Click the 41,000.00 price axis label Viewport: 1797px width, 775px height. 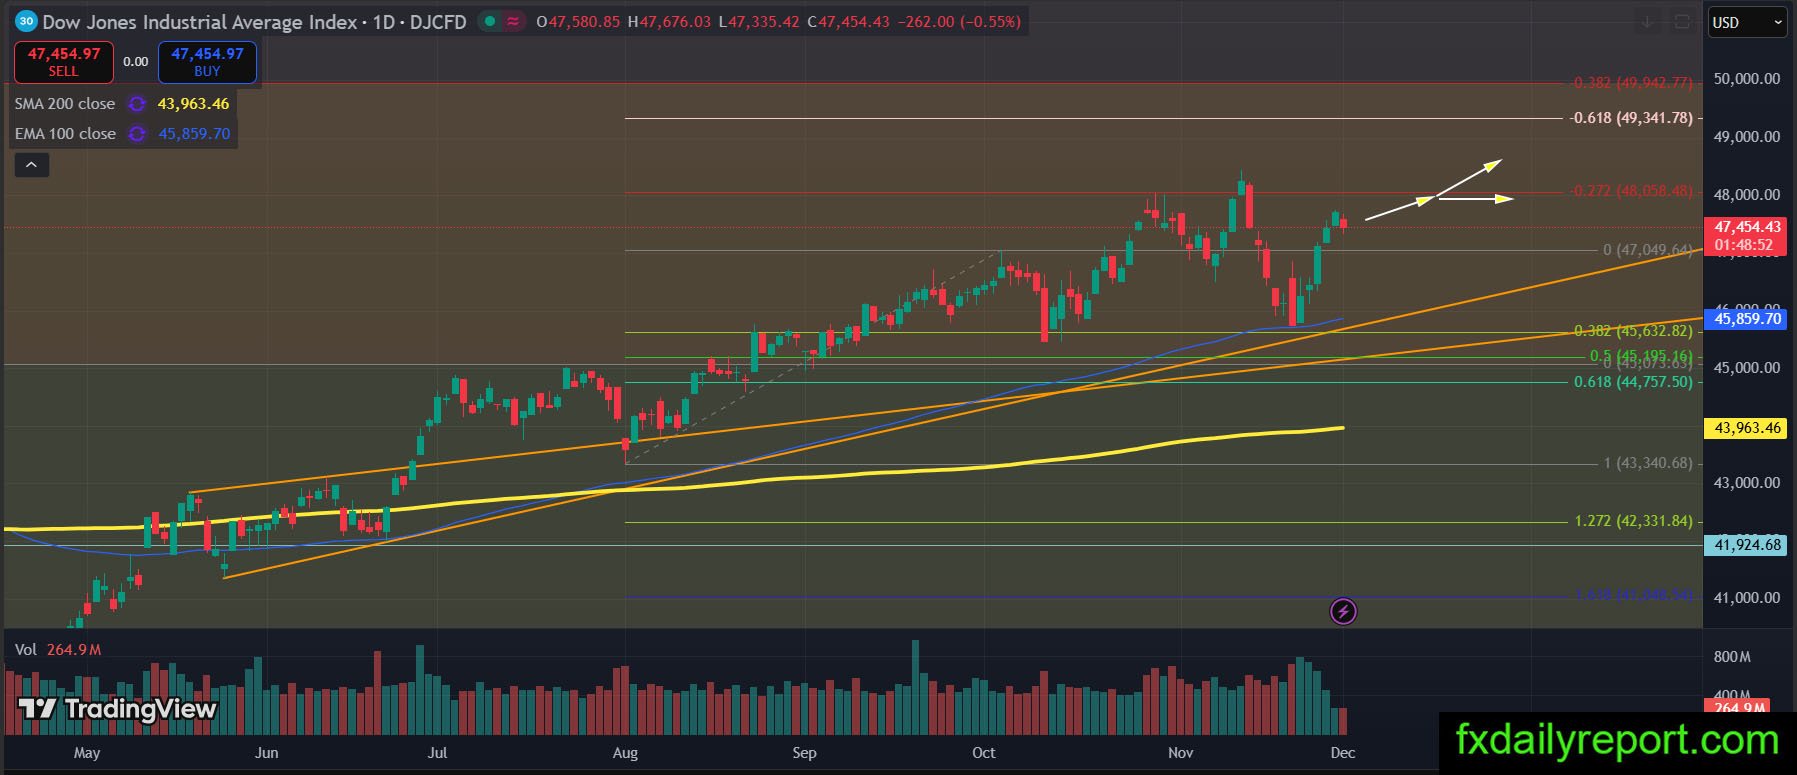pos(1746,598)
